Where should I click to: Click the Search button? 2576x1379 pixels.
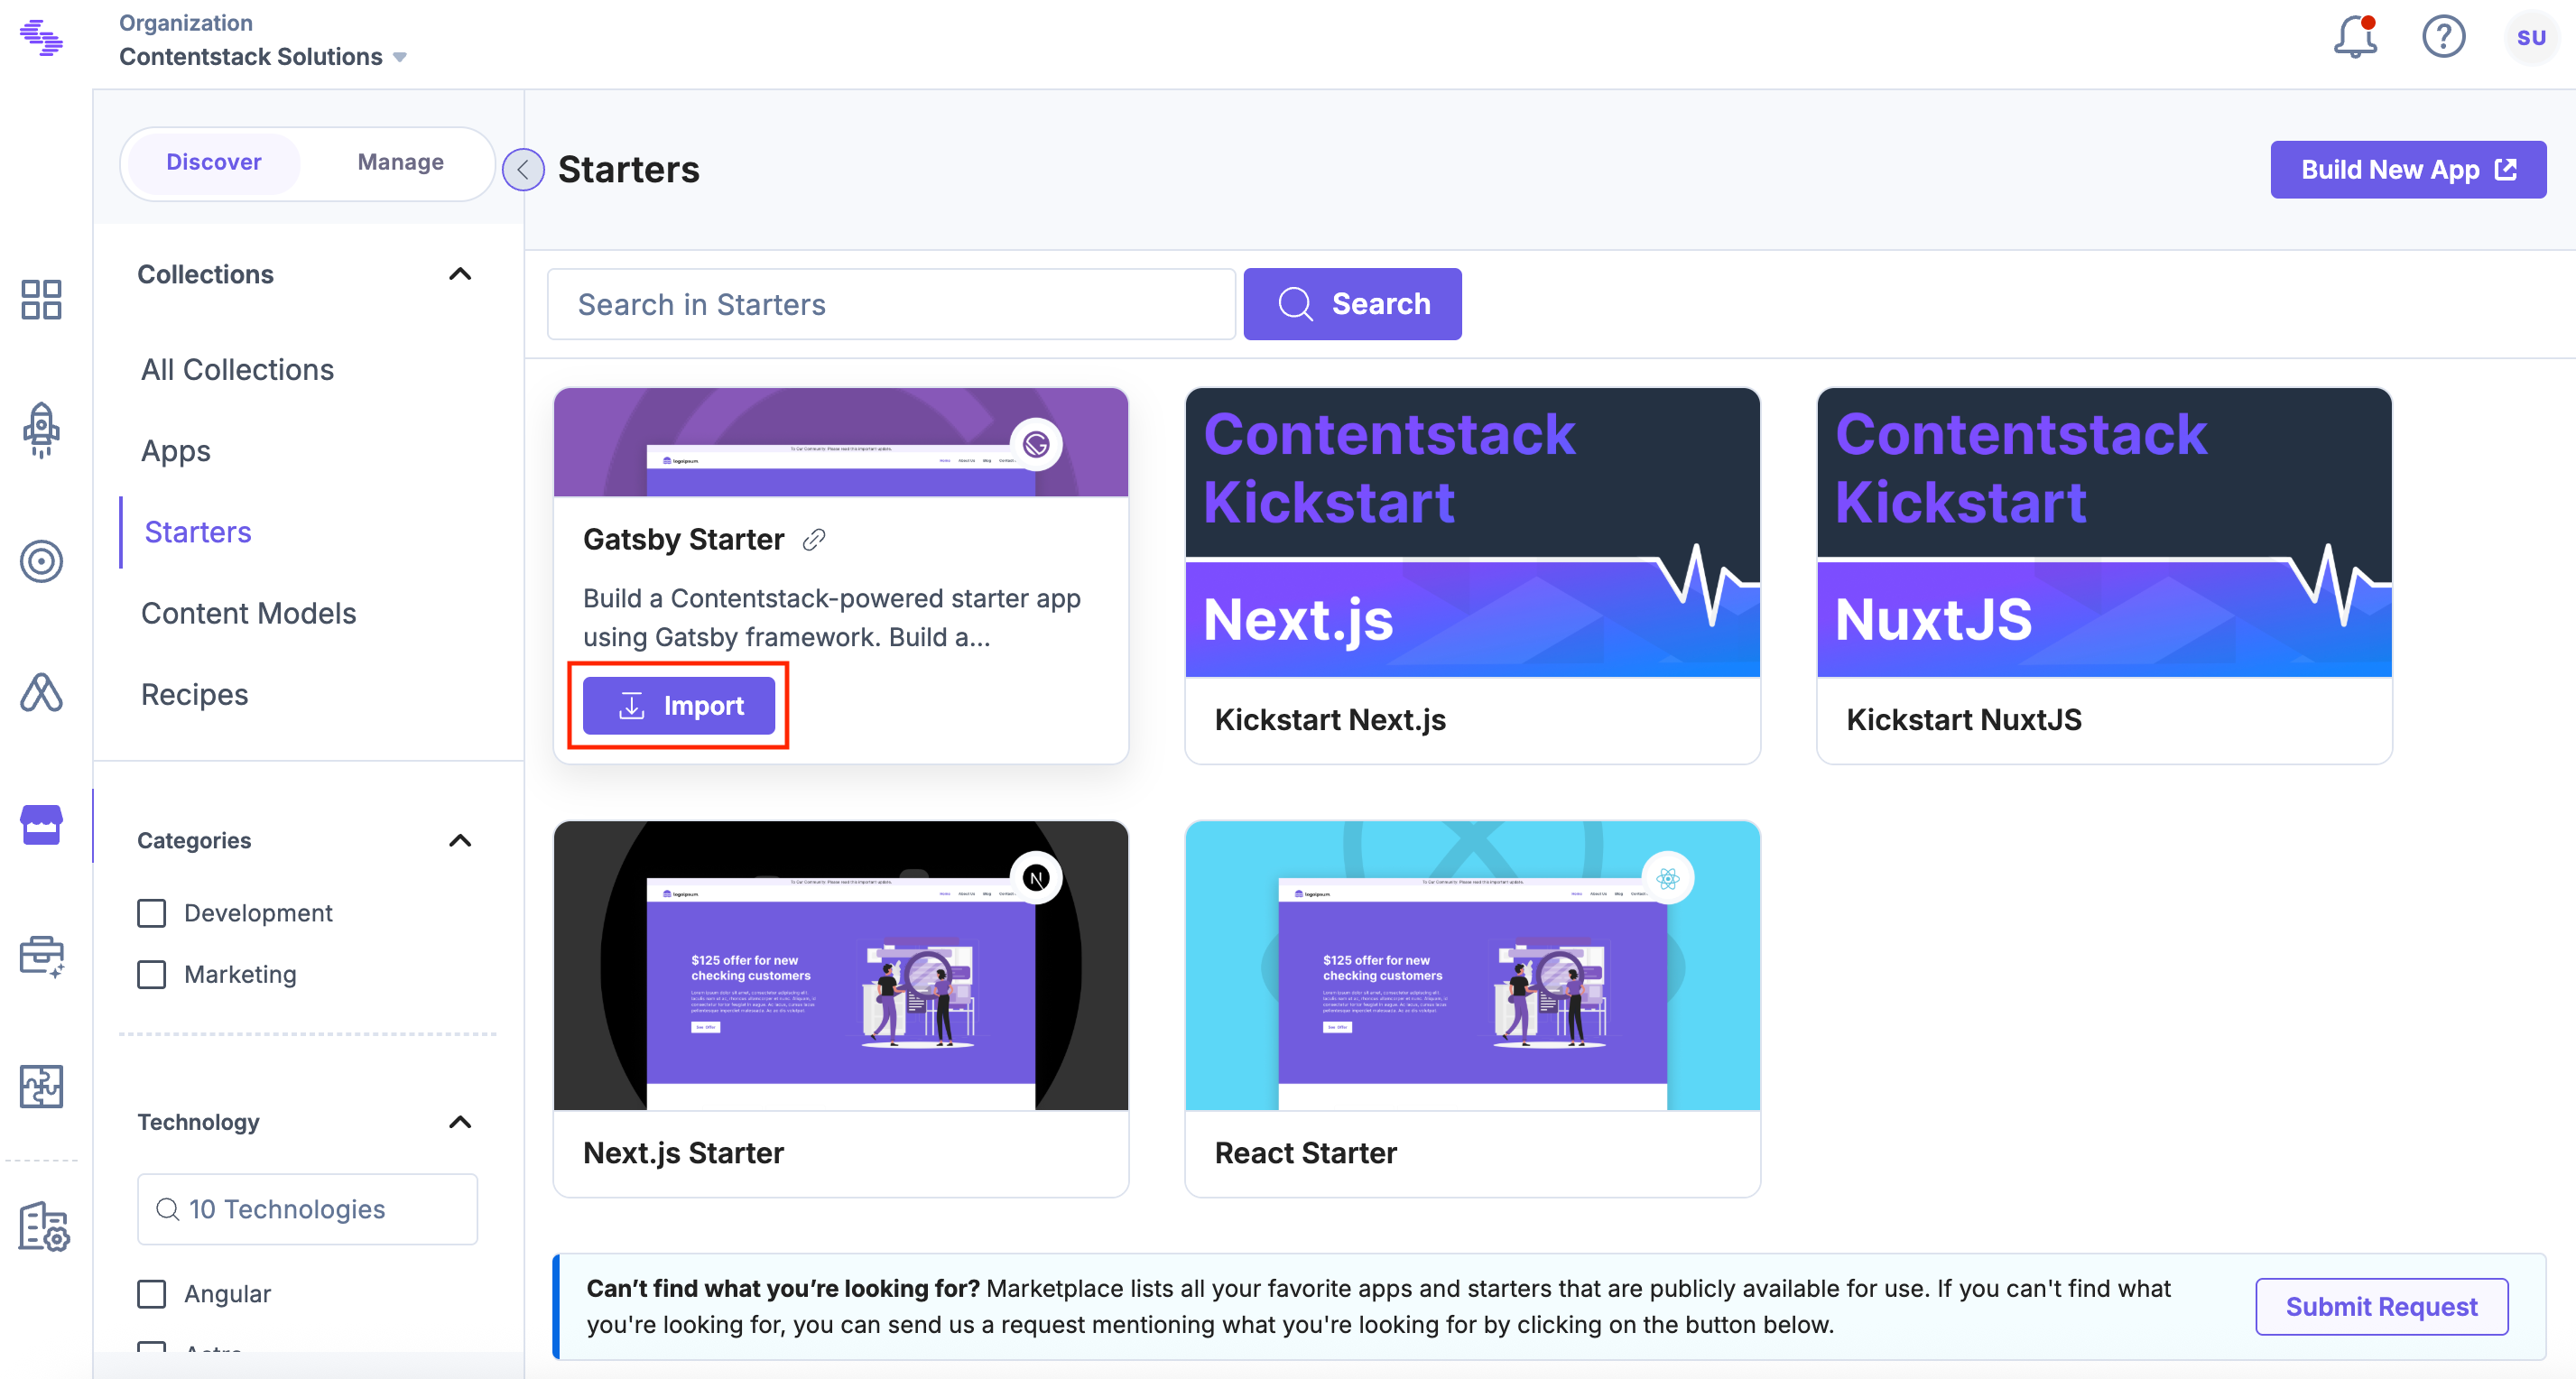point(1352,304)
